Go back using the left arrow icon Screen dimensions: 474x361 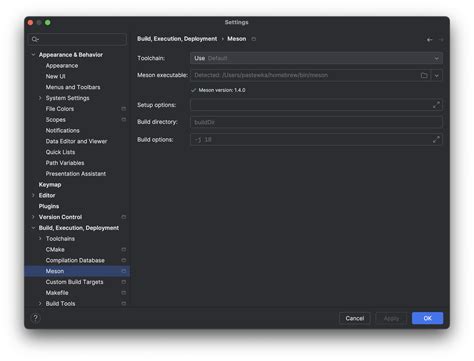(429, 40)
